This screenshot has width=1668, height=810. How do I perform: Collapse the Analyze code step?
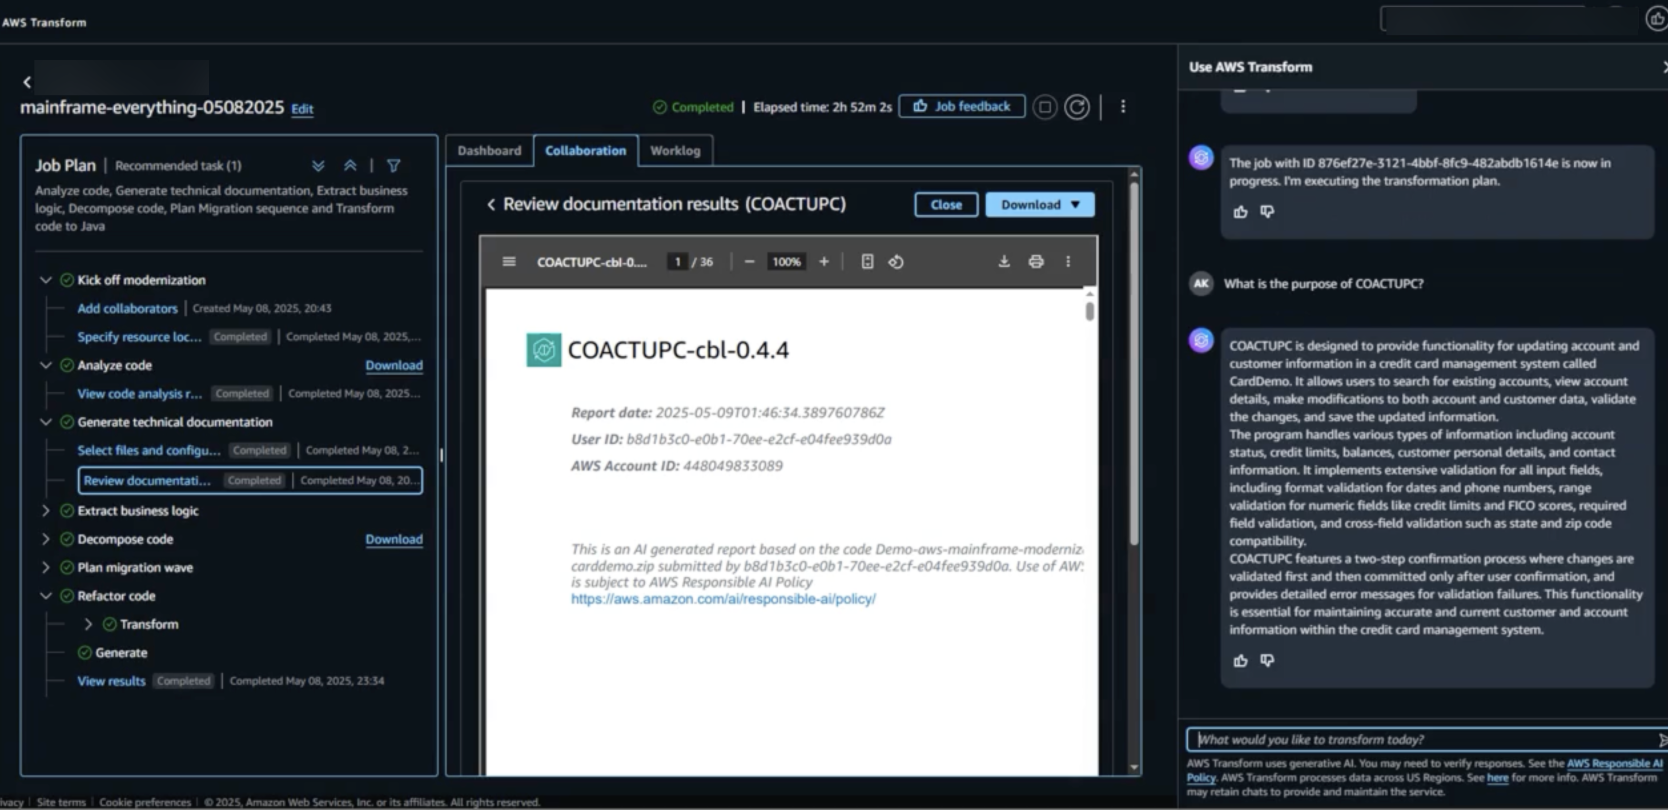point(45,366)
